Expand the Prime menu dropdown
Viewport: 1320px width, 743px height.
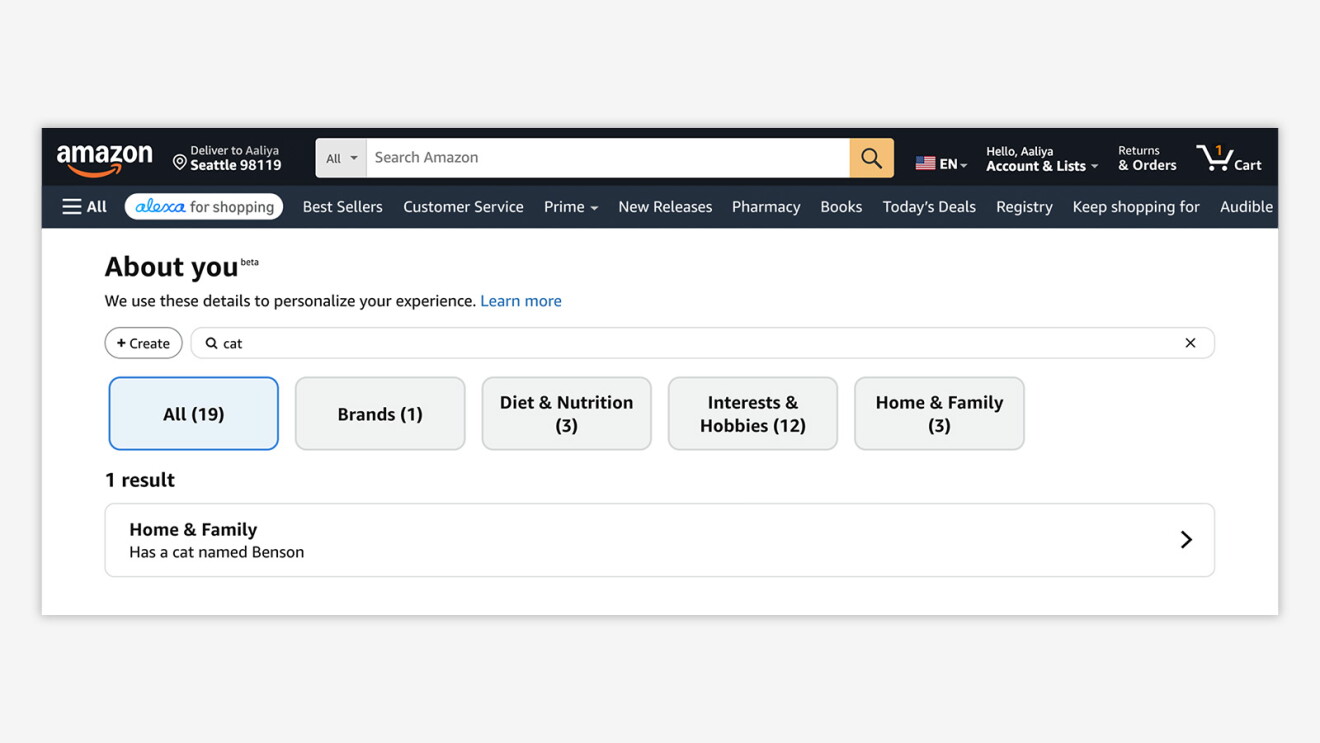(571, 207)
